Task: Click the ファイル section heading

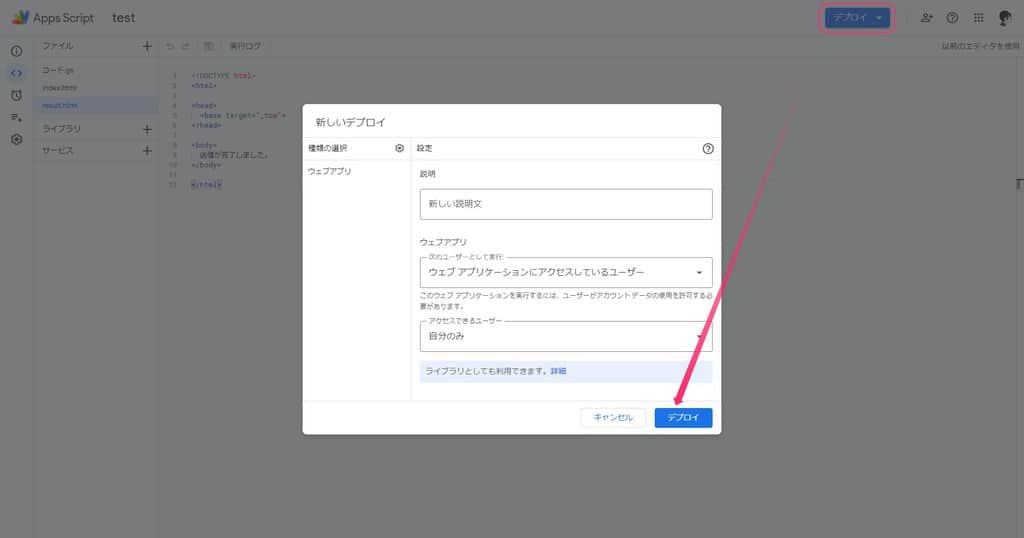Action: [57, 46]
